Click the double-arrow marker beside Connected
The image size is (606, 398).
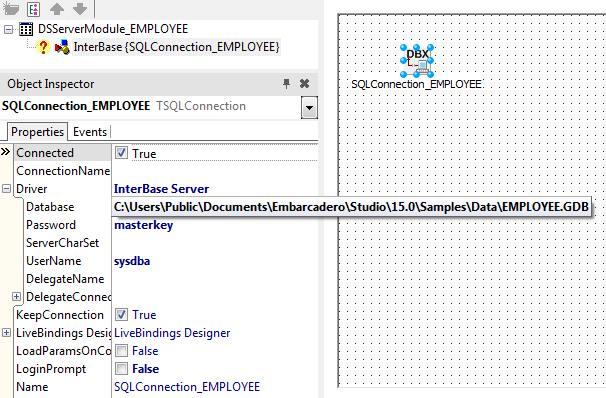pos(5,151)
